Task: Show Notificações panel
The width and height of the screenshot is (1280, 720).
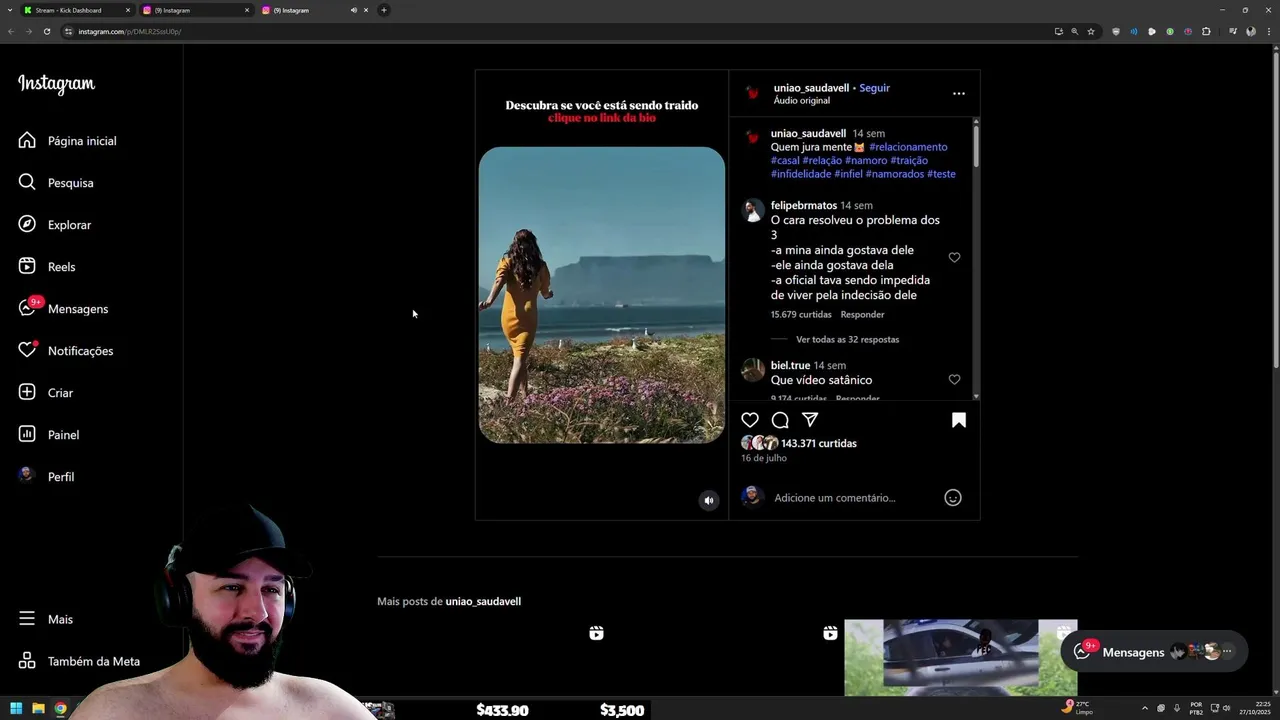Action: 67,351
